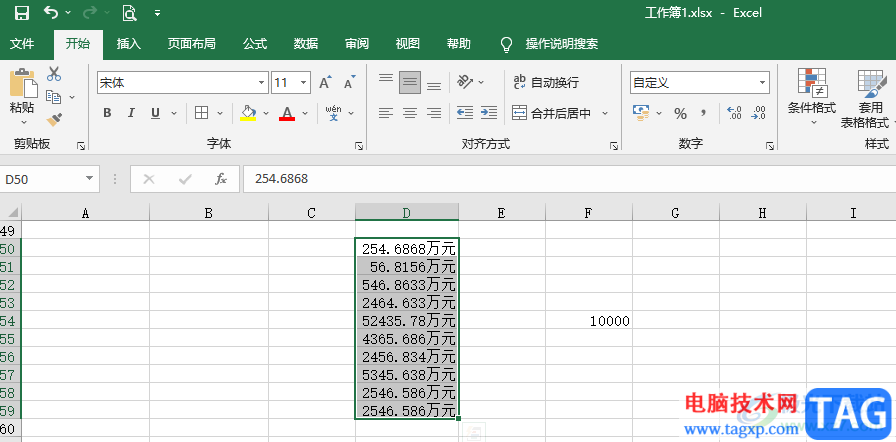Open the 数据 tab

306,44
